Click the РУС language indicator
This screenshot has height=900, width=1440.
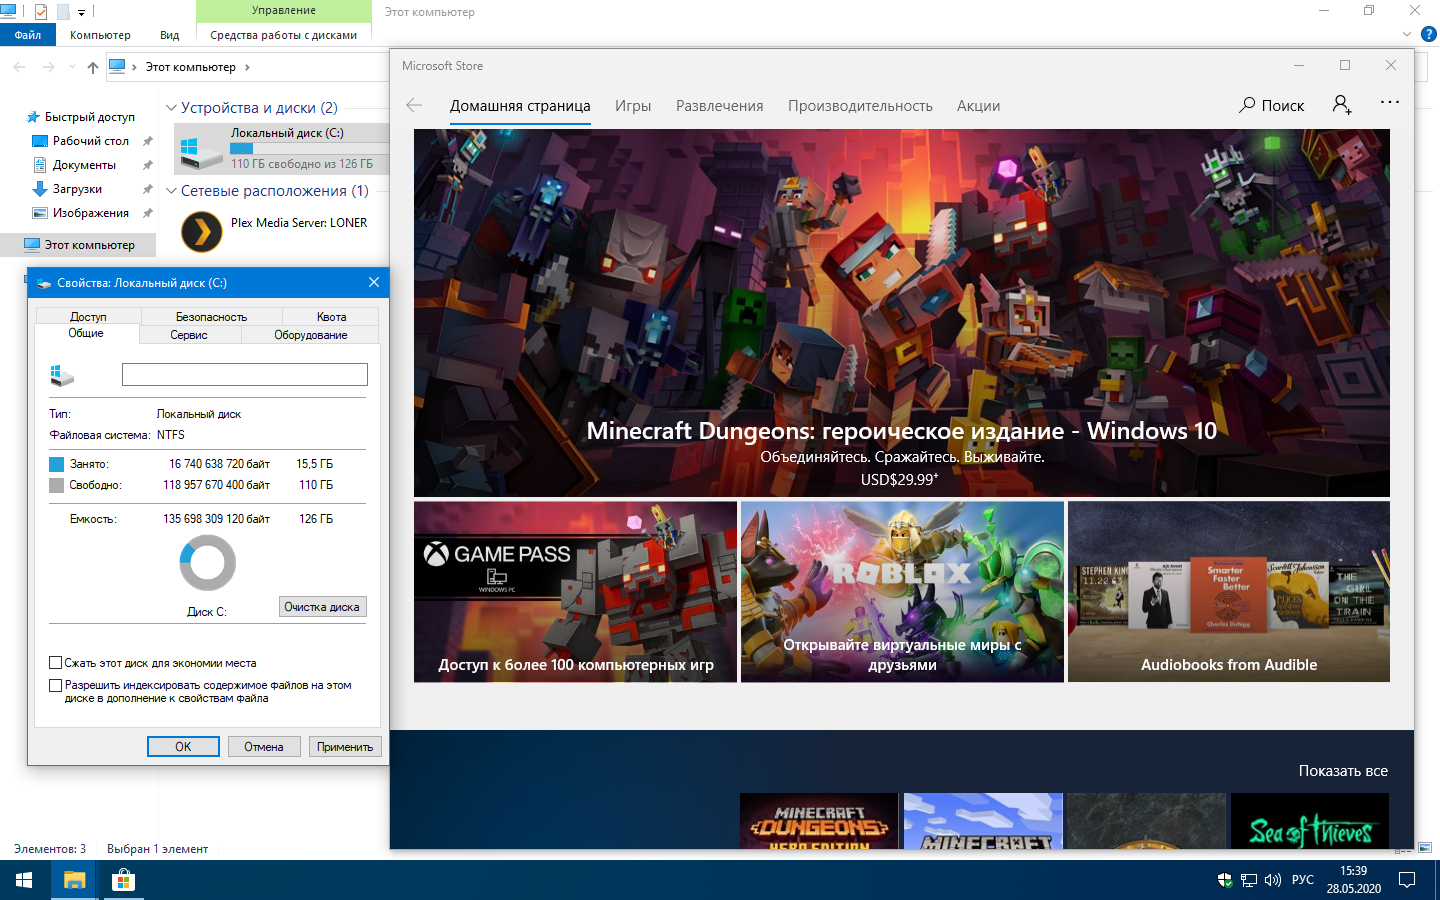point(1303,880)
